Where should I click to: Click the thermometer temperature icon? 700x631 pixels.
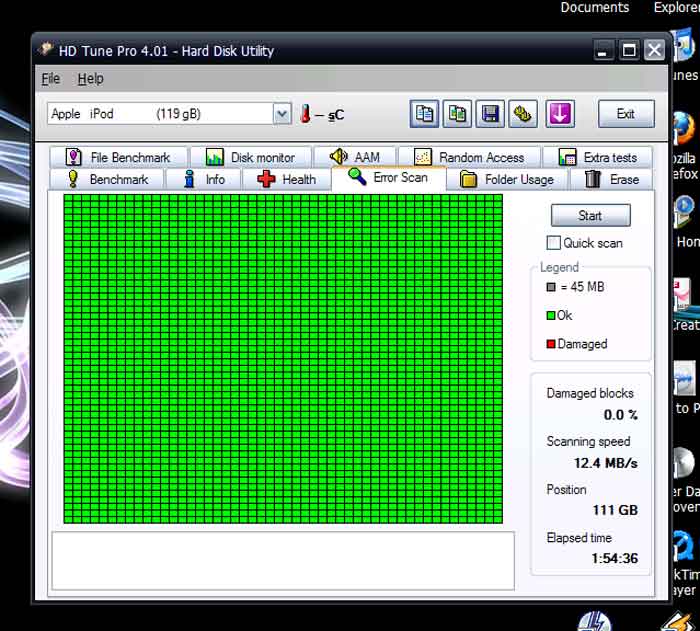(x=305, y=114)
